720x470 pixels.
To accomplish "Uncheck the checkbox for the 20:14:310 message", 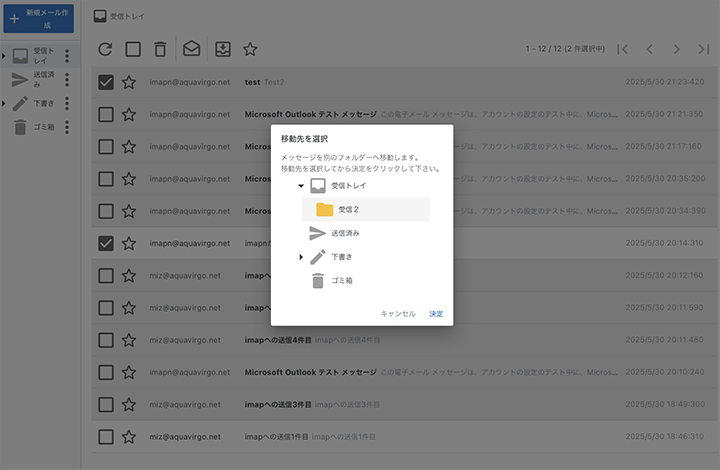I will (106, 243).
